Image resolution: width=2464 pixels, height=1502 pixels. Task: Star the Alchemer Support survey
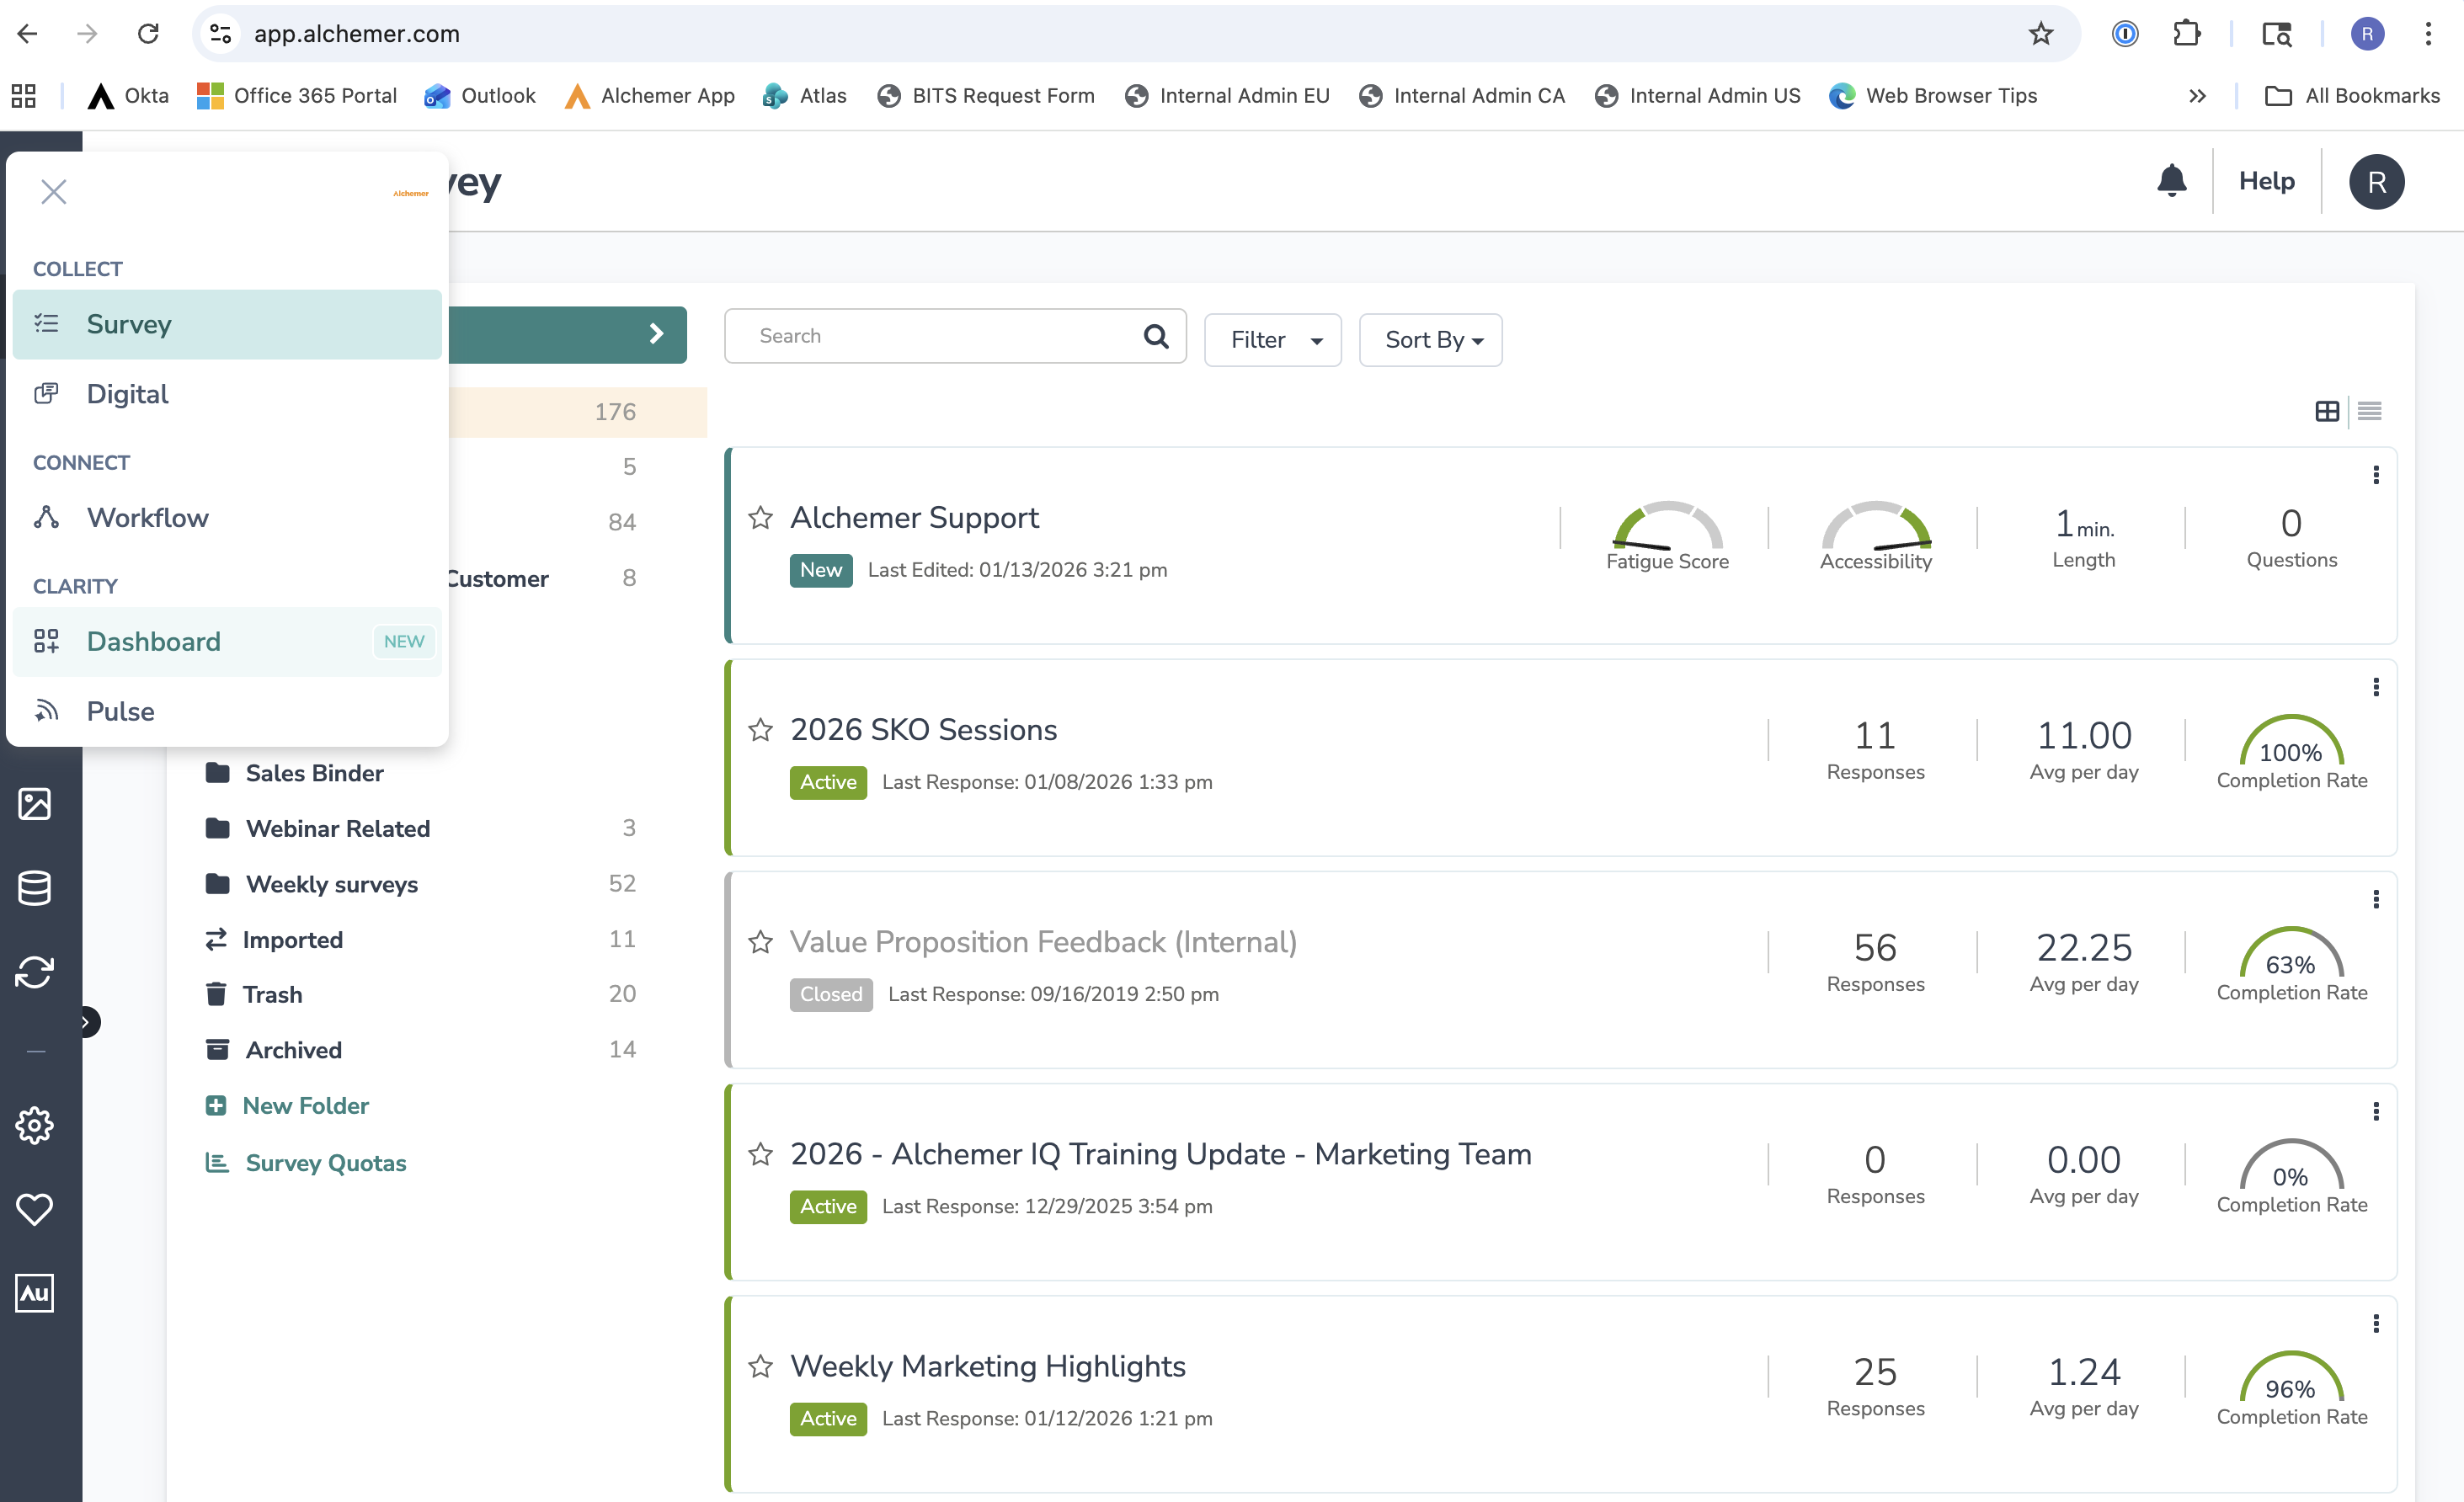pos(760,518)
